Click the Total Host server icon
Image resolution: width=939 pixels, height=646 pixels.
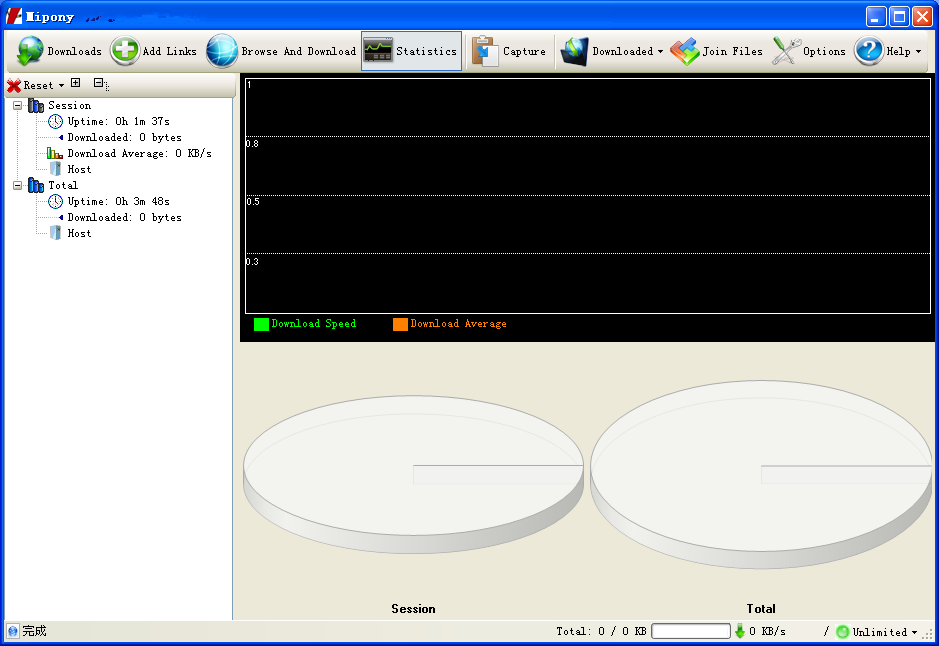tap(55, 233)
